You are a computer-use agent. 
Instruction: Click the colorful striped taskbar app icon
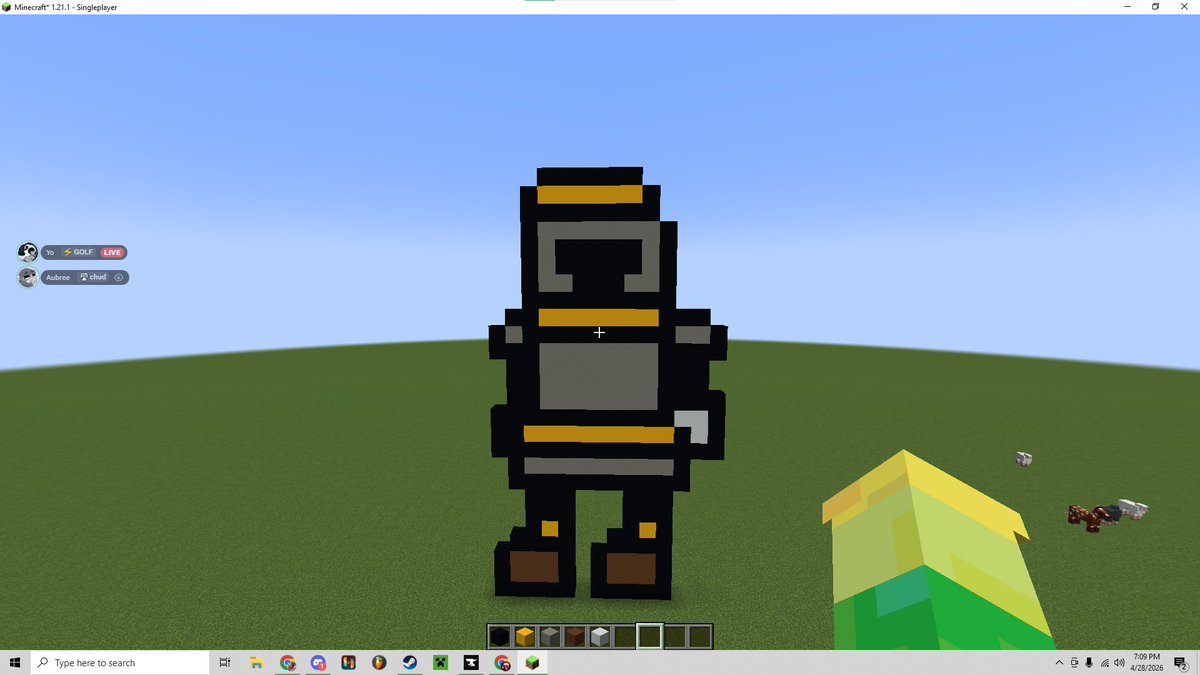[348, 662]
